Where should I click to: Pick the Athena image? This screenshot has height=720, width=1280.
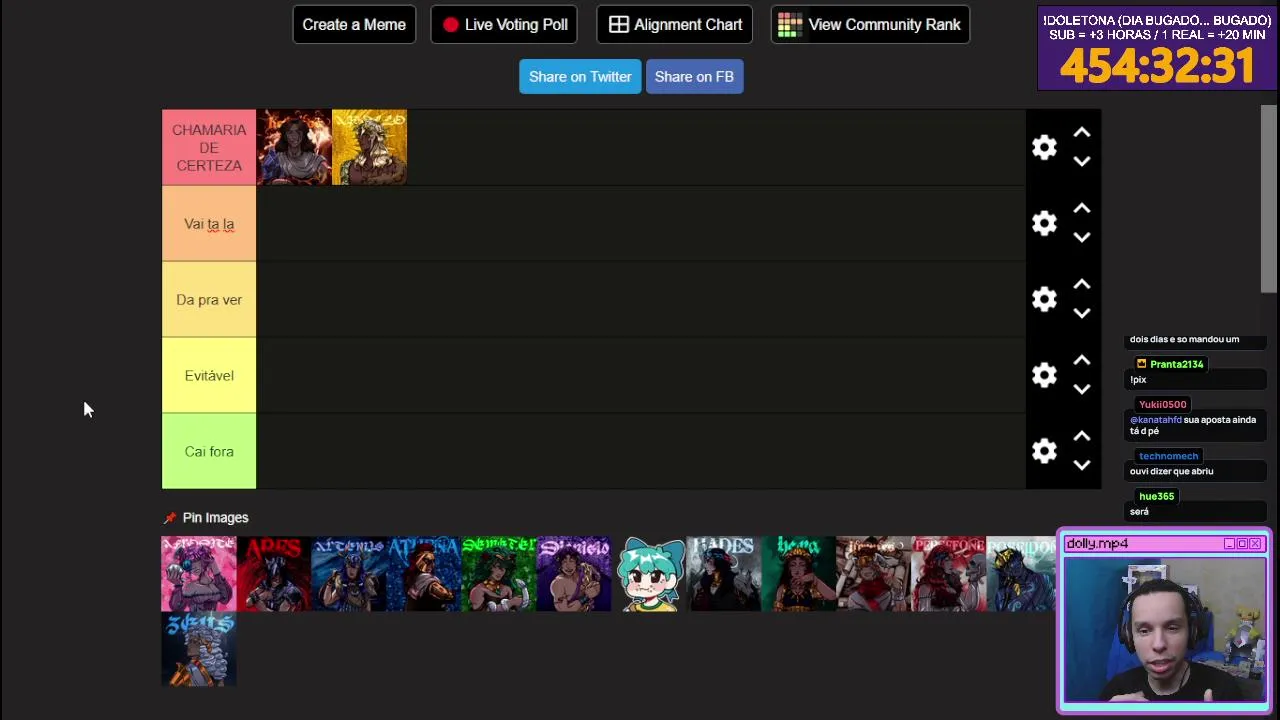[x=424, y=573]
